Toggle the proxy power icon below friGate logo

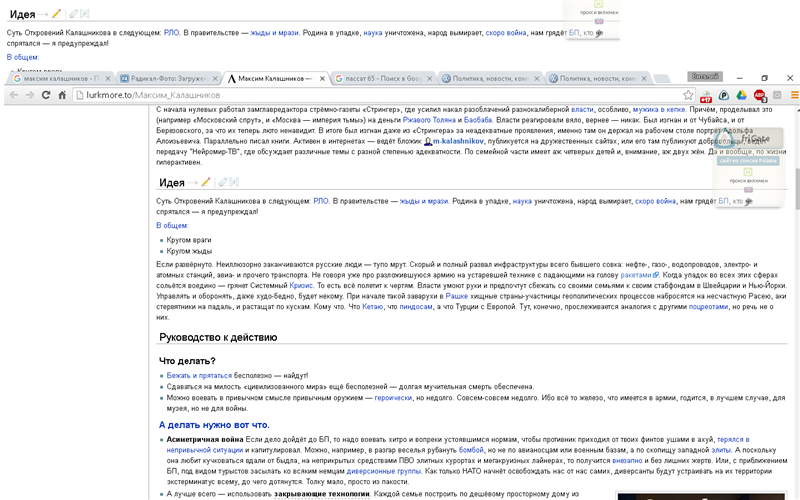[748, 171]
